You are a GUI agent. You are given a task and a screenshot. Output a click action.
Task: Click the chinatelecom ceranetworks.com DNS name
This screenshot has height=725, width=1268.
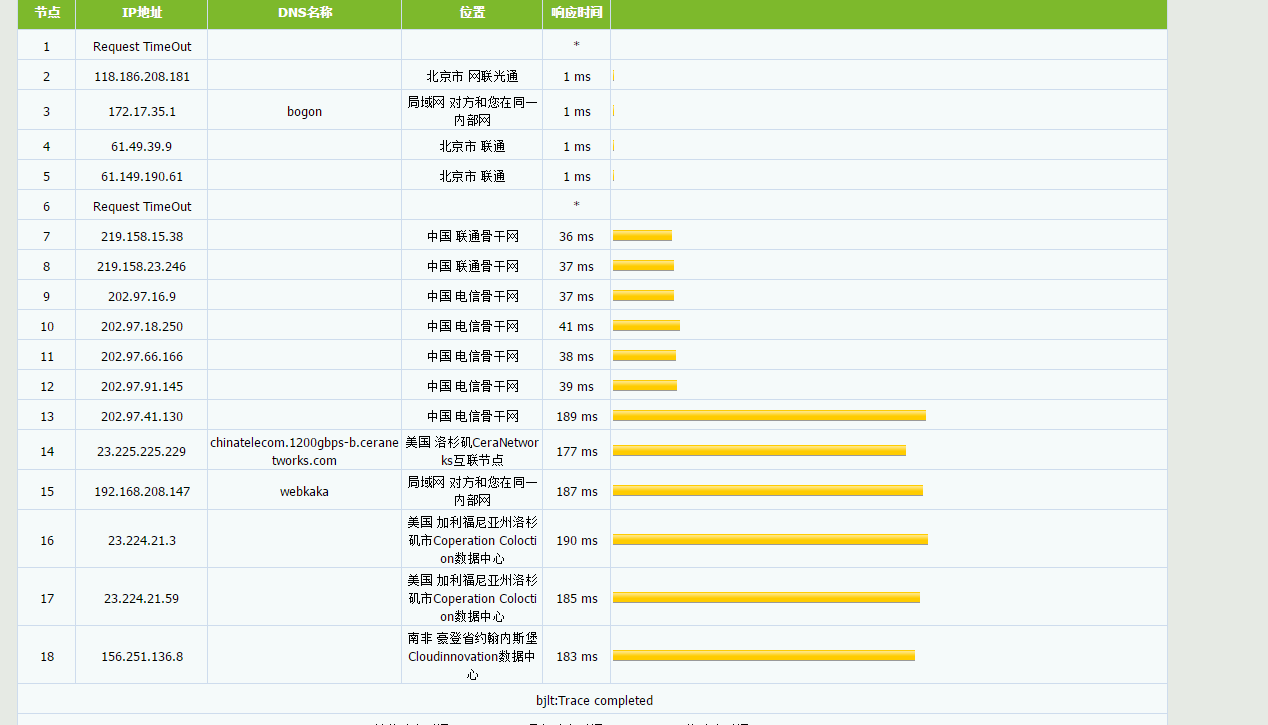pos(304,451)
